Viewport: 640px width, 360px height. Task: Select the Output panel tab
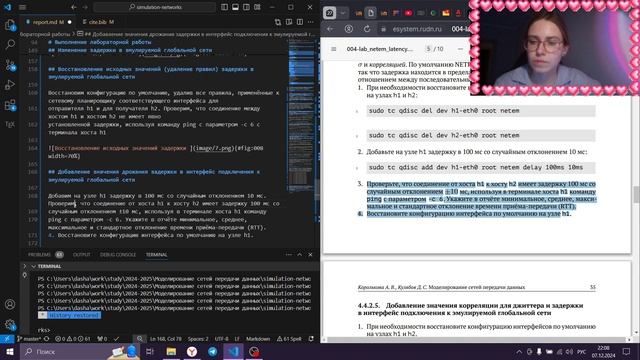(81, 255)
